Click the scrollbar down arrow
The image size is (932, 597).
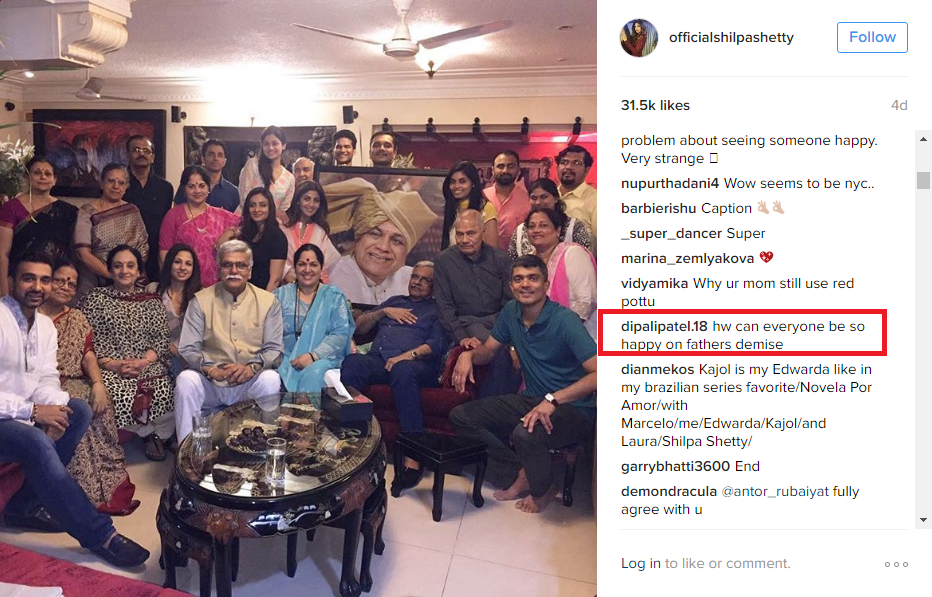[923, 520]
